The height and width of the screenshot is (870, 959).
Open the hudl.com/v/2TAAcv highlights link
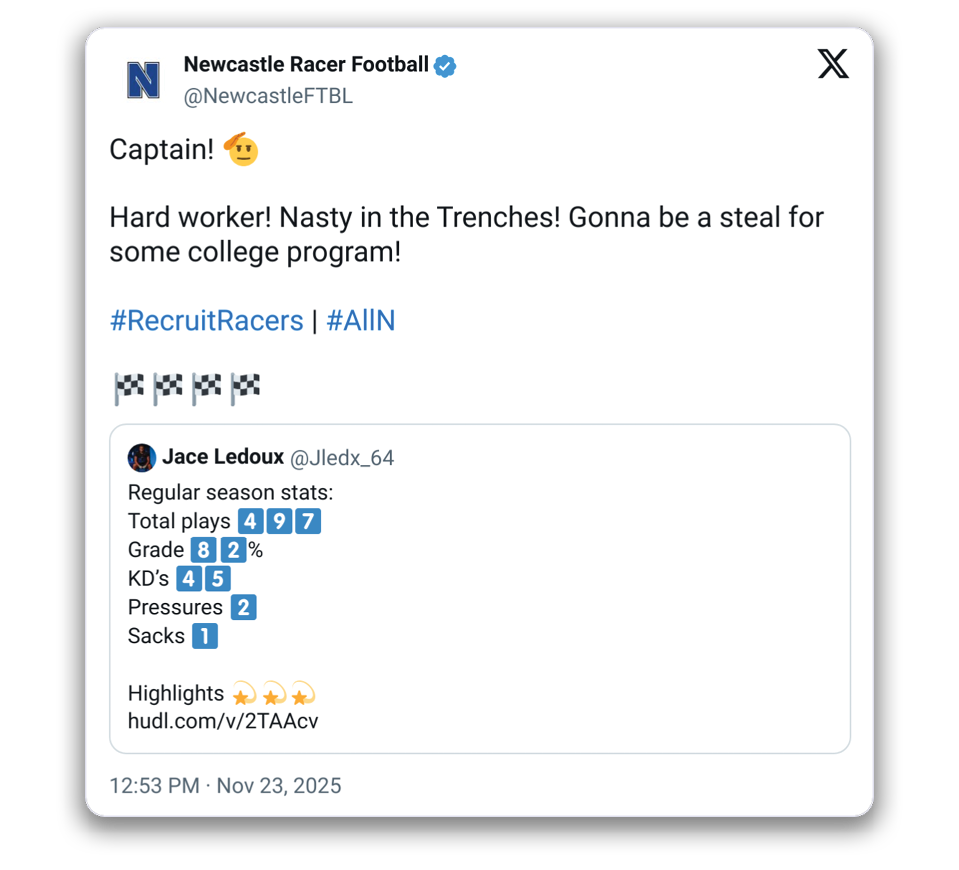pos(223,721)
